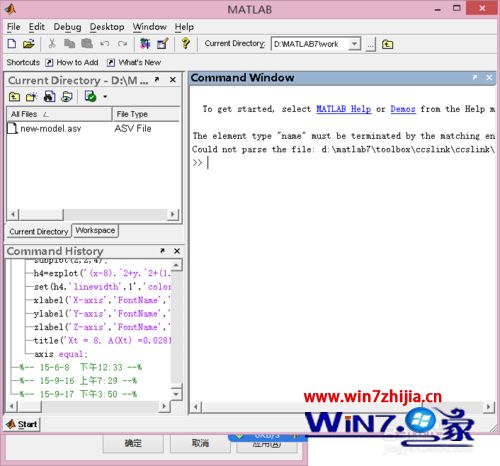Click Command History scroll down arrow
The width and height of the screenshot is (500, 466).
[x=176, y=394]
